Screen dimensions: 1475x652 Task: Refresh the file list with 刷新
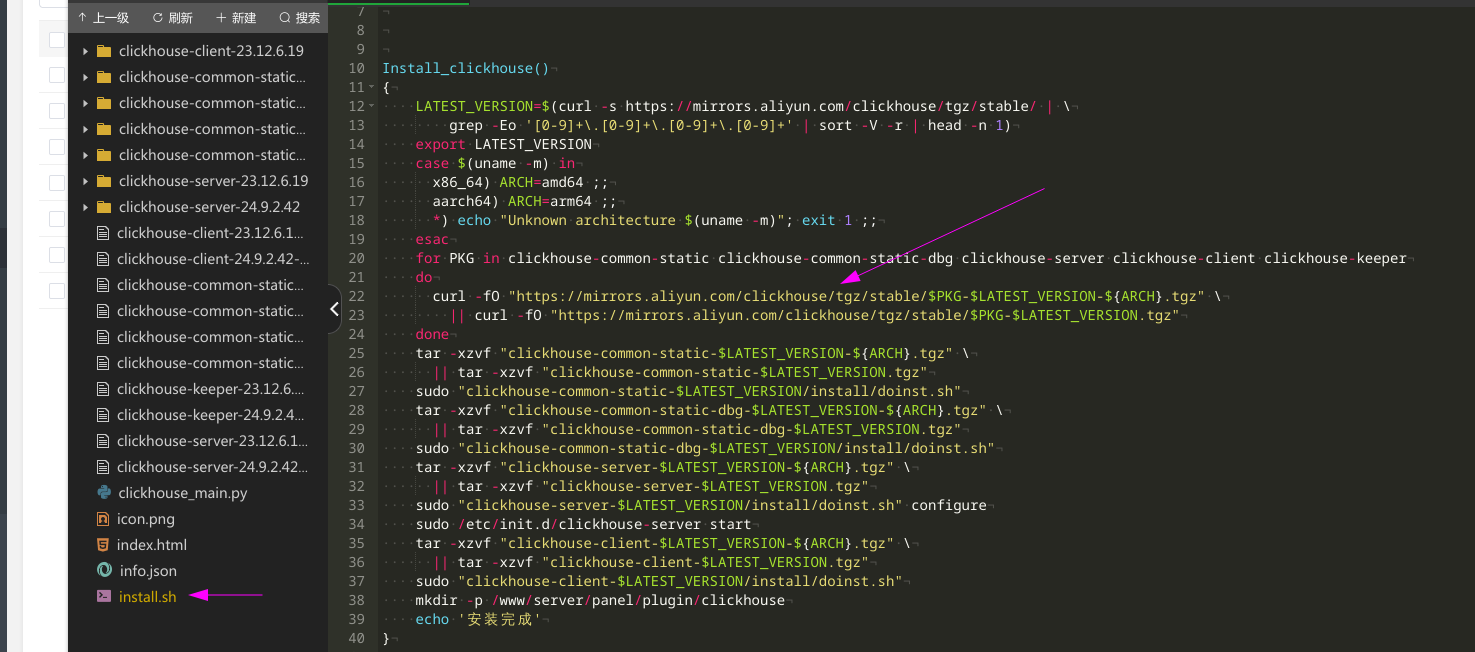[x=172, y=18]
